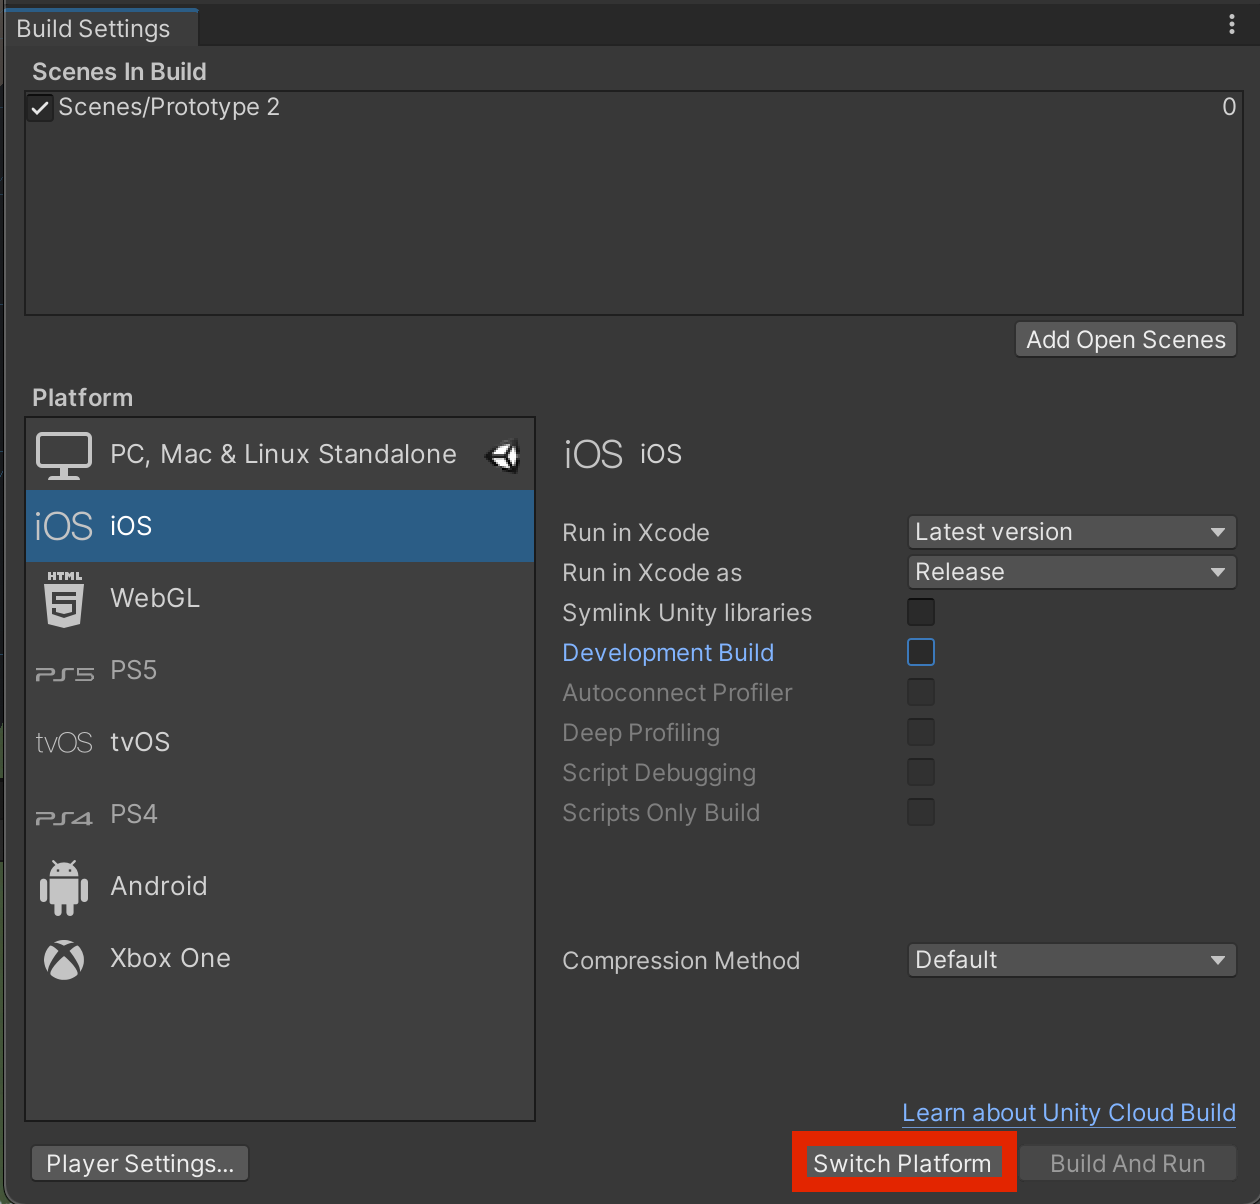The height and width of the screenshot is (1204, 1260).
Task: Select the Android platform
Action: (280, 886)
